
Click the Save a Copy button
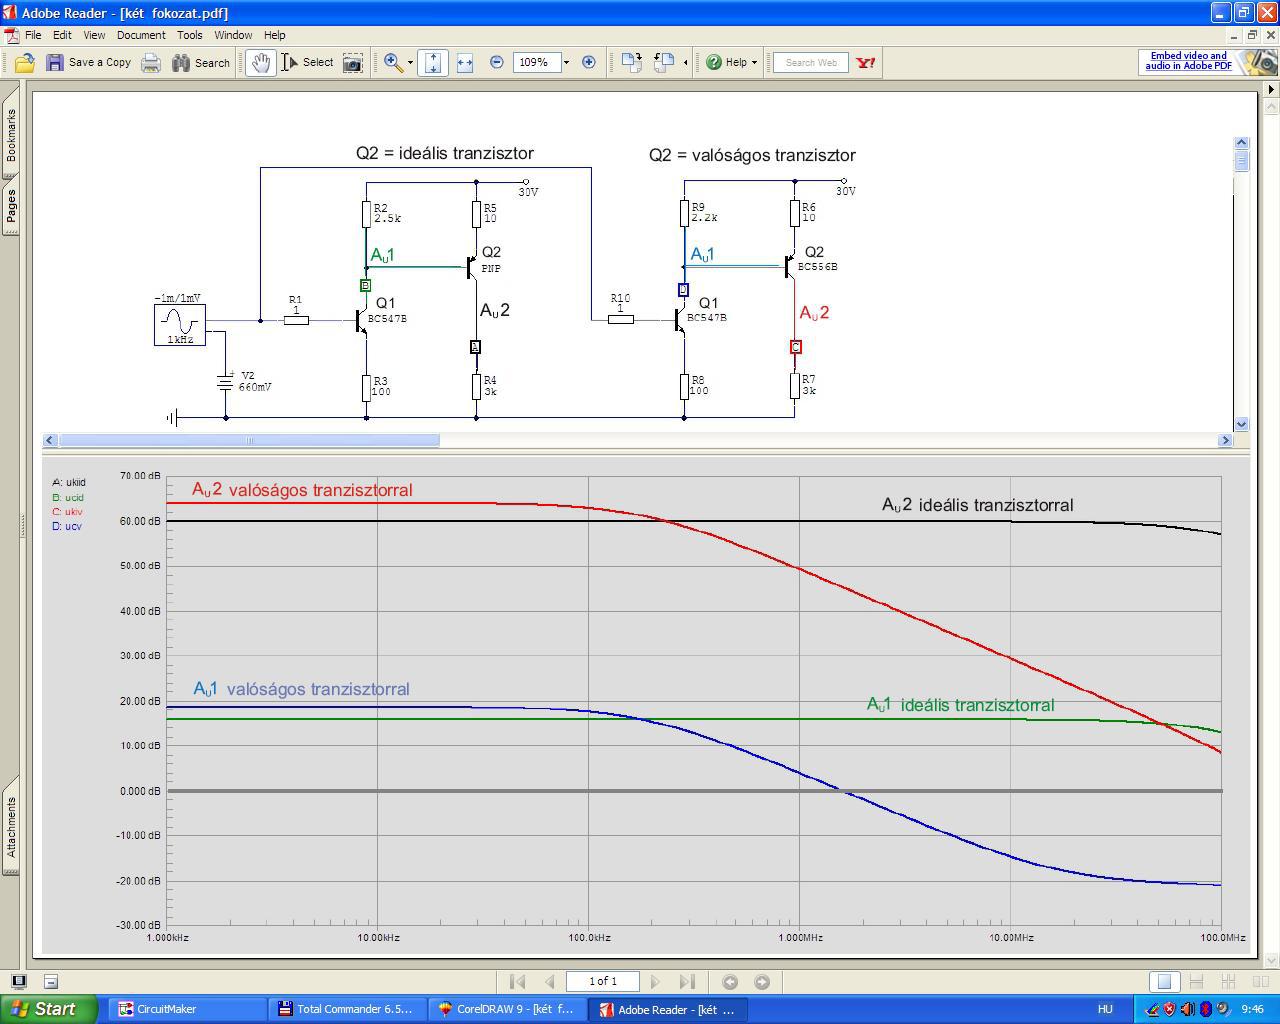click(89, 63)
